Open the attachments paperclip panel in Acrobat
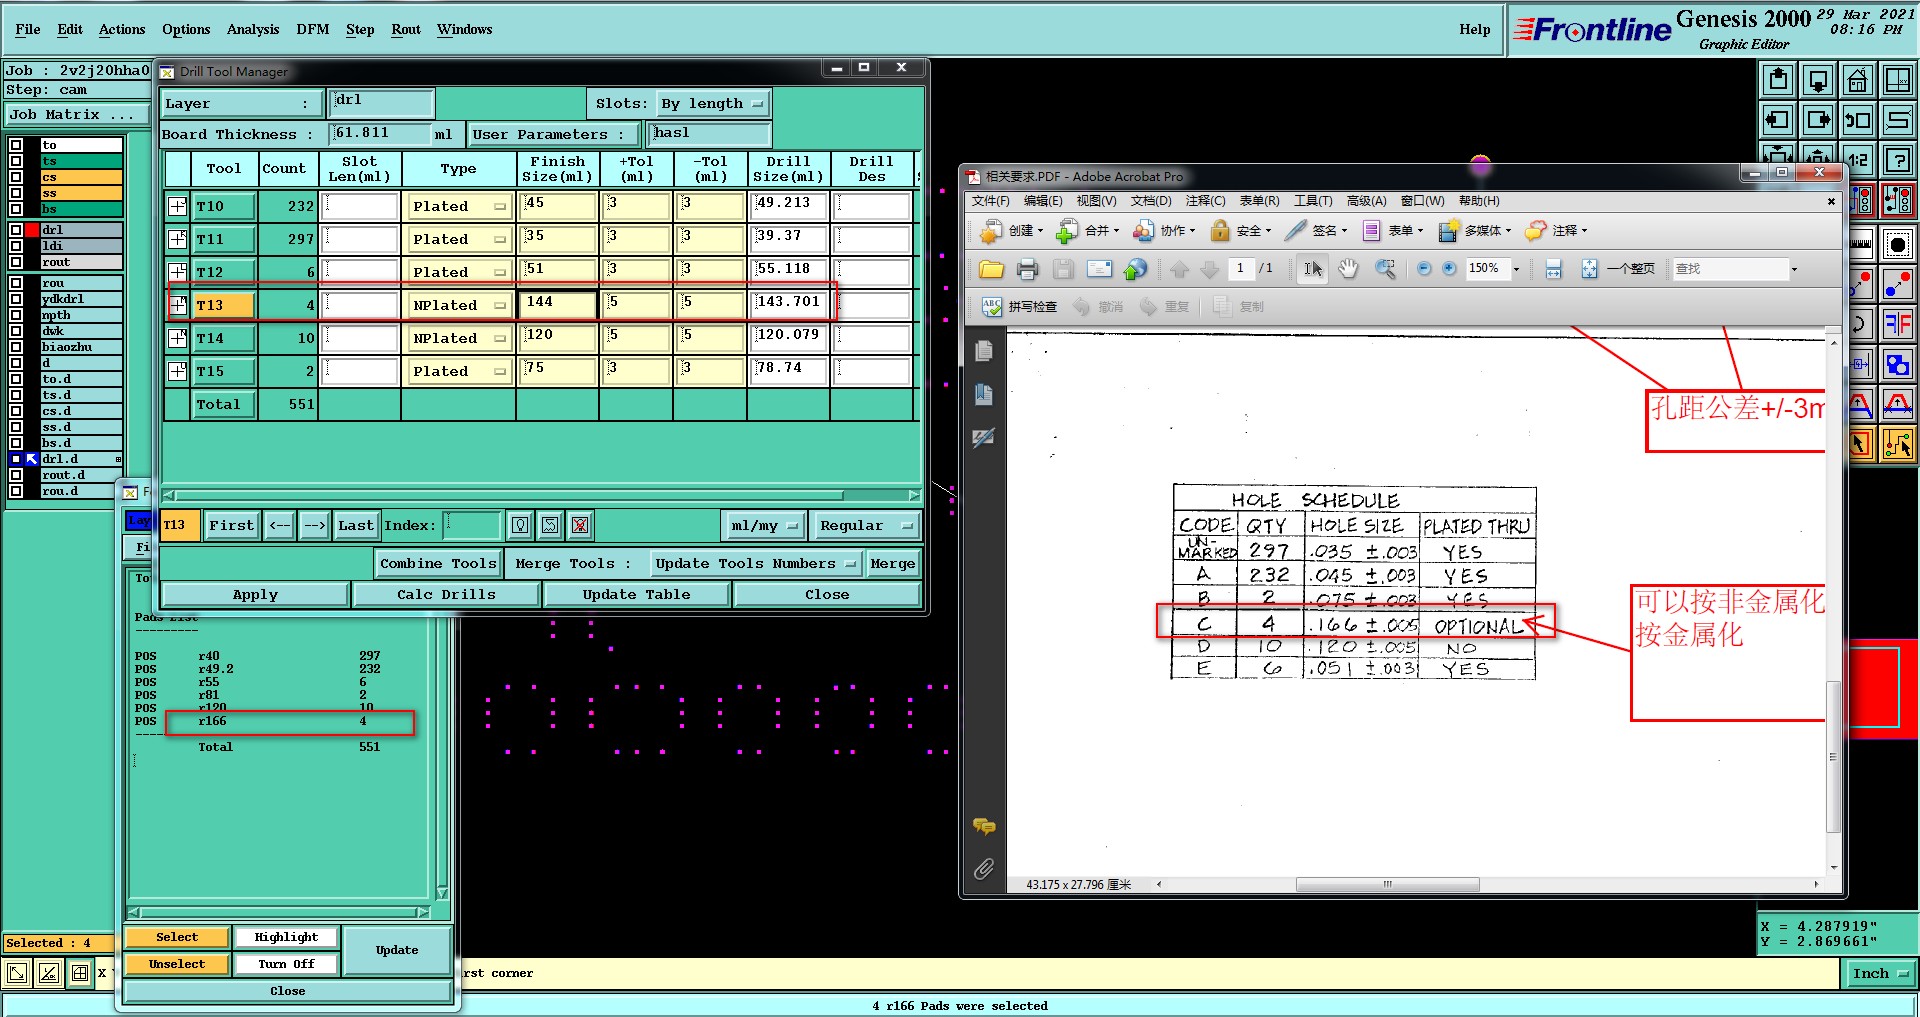This screenshot has width=1920, height=1017. [984, 869]
